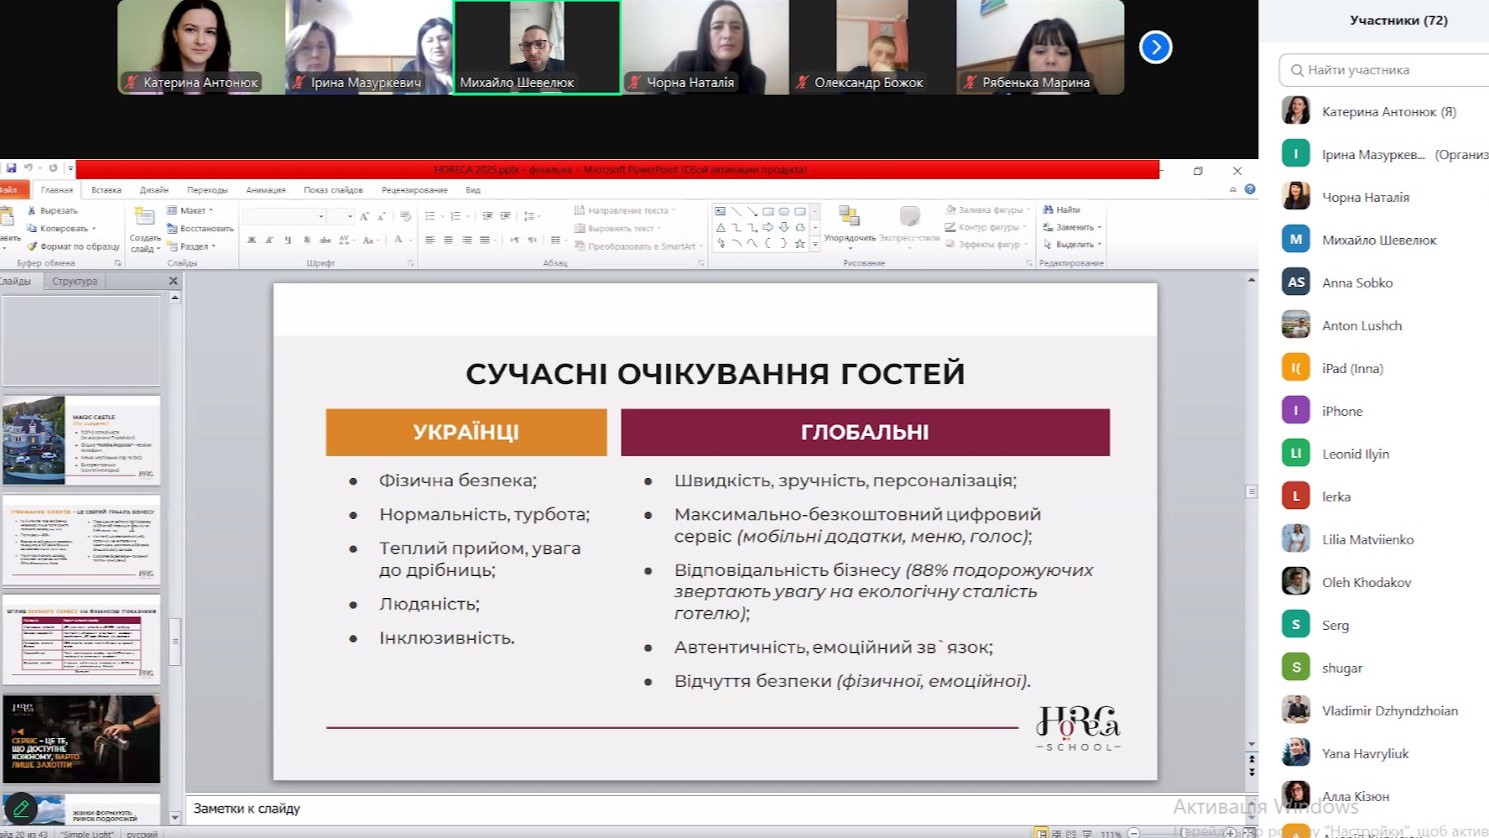Image resolution: width=1489 pixels, height=838 pixels.
Task: Toggle italic (К) formatting
Action: 269,240
